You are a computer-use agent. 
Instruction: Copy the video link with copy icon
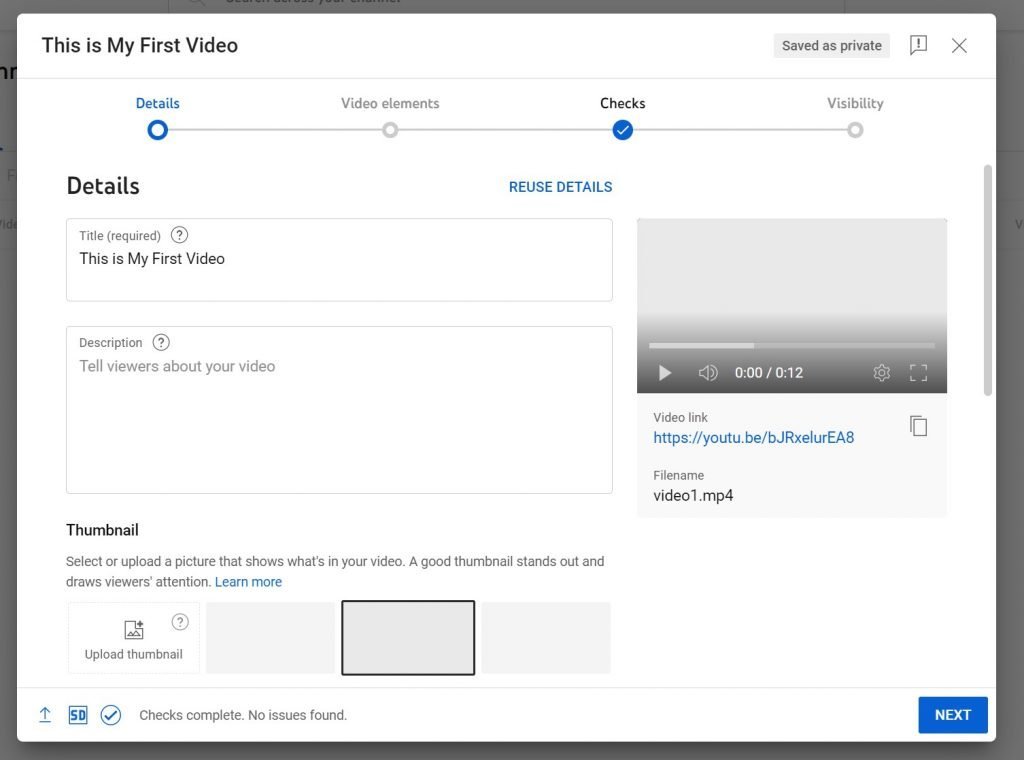[918, 426]
